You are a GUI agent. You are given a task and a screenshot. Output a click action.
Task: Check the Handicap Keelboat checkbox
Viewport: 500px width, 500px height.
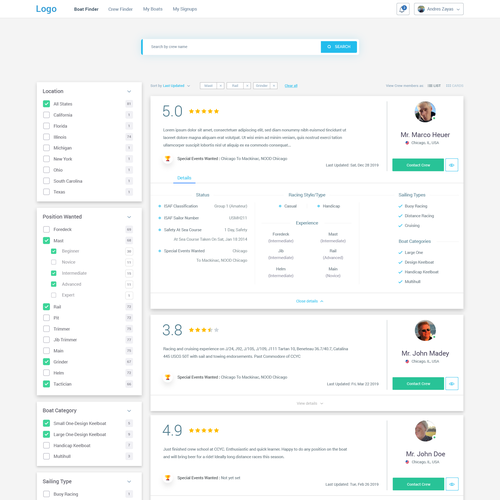point(46,445)
